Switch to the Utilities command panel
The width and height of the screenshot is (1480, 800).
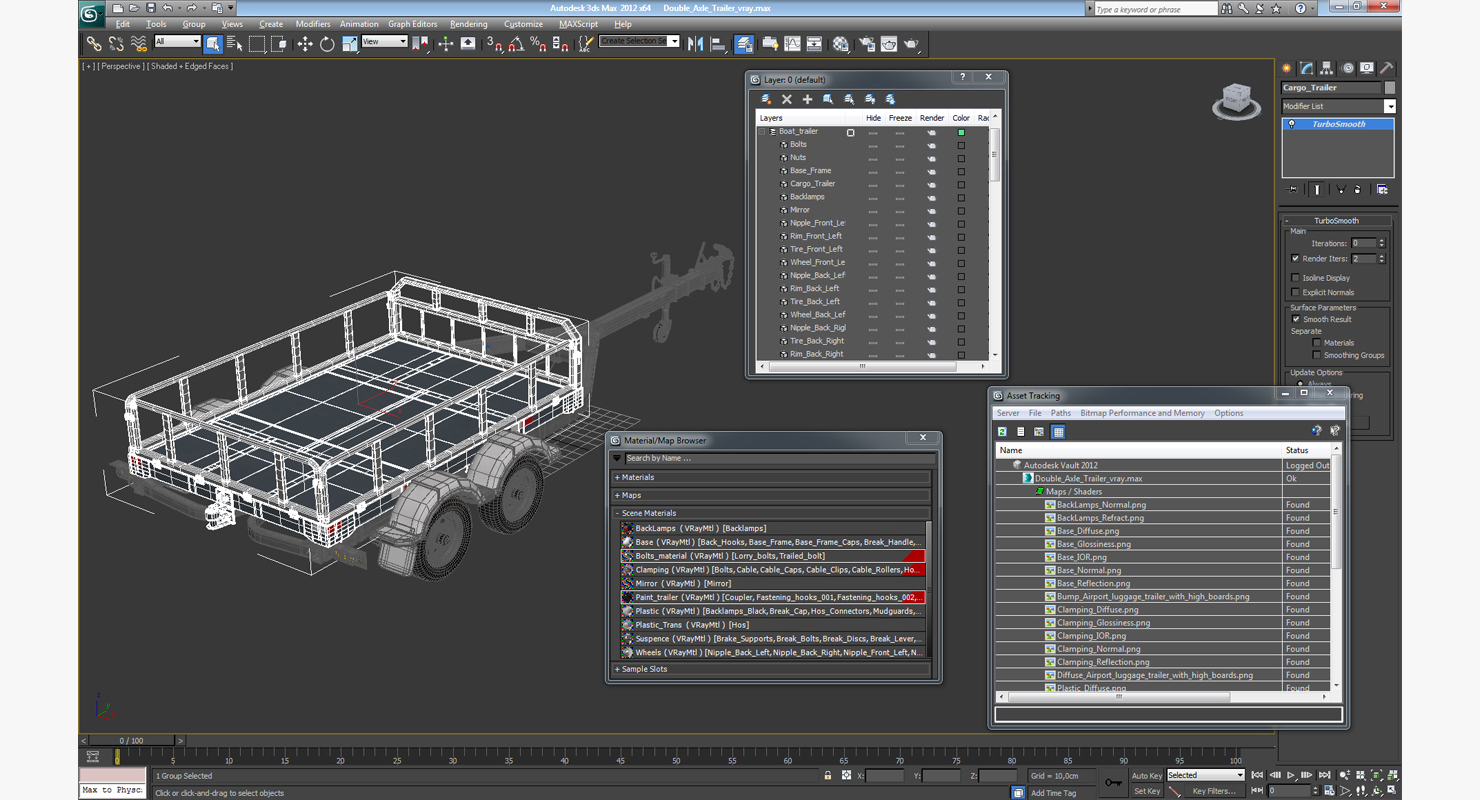[x=1386, y=68]
